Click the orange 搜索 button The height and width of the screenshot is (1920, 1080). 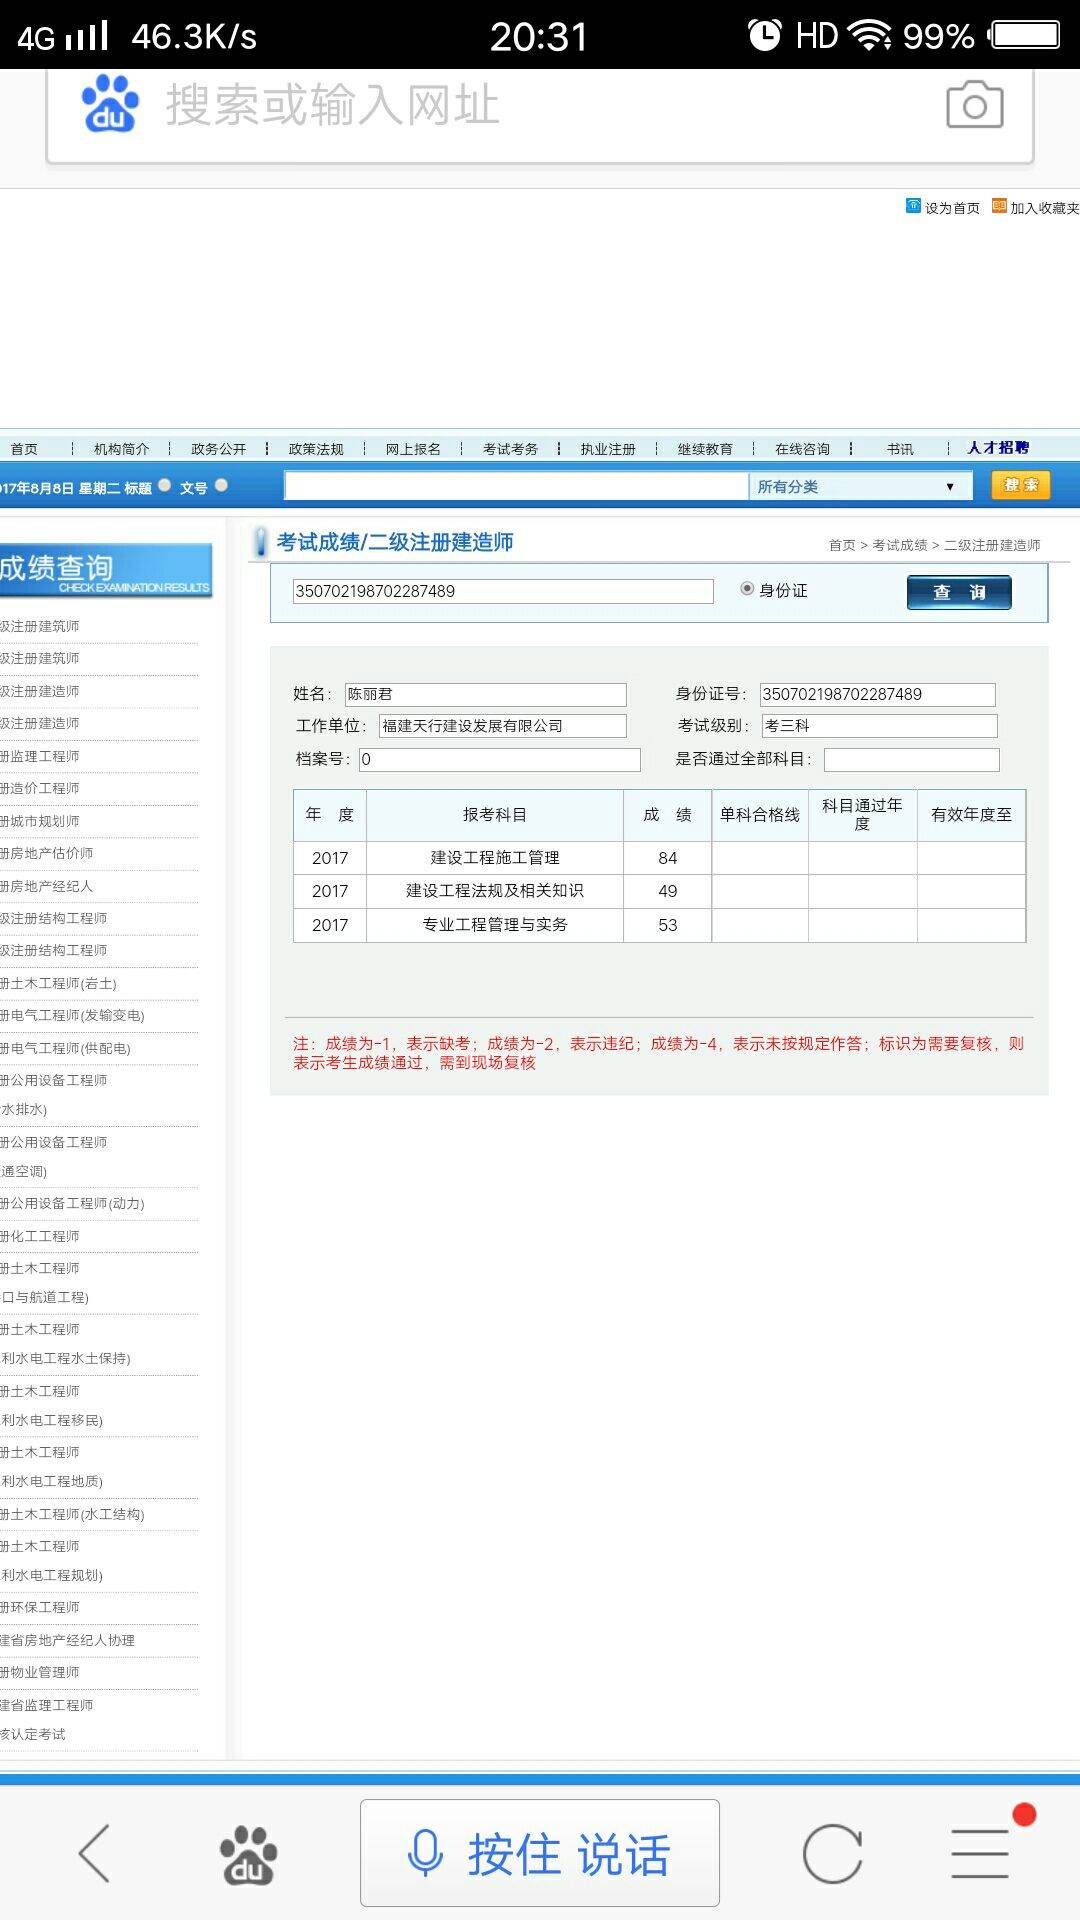[1020, 485]
